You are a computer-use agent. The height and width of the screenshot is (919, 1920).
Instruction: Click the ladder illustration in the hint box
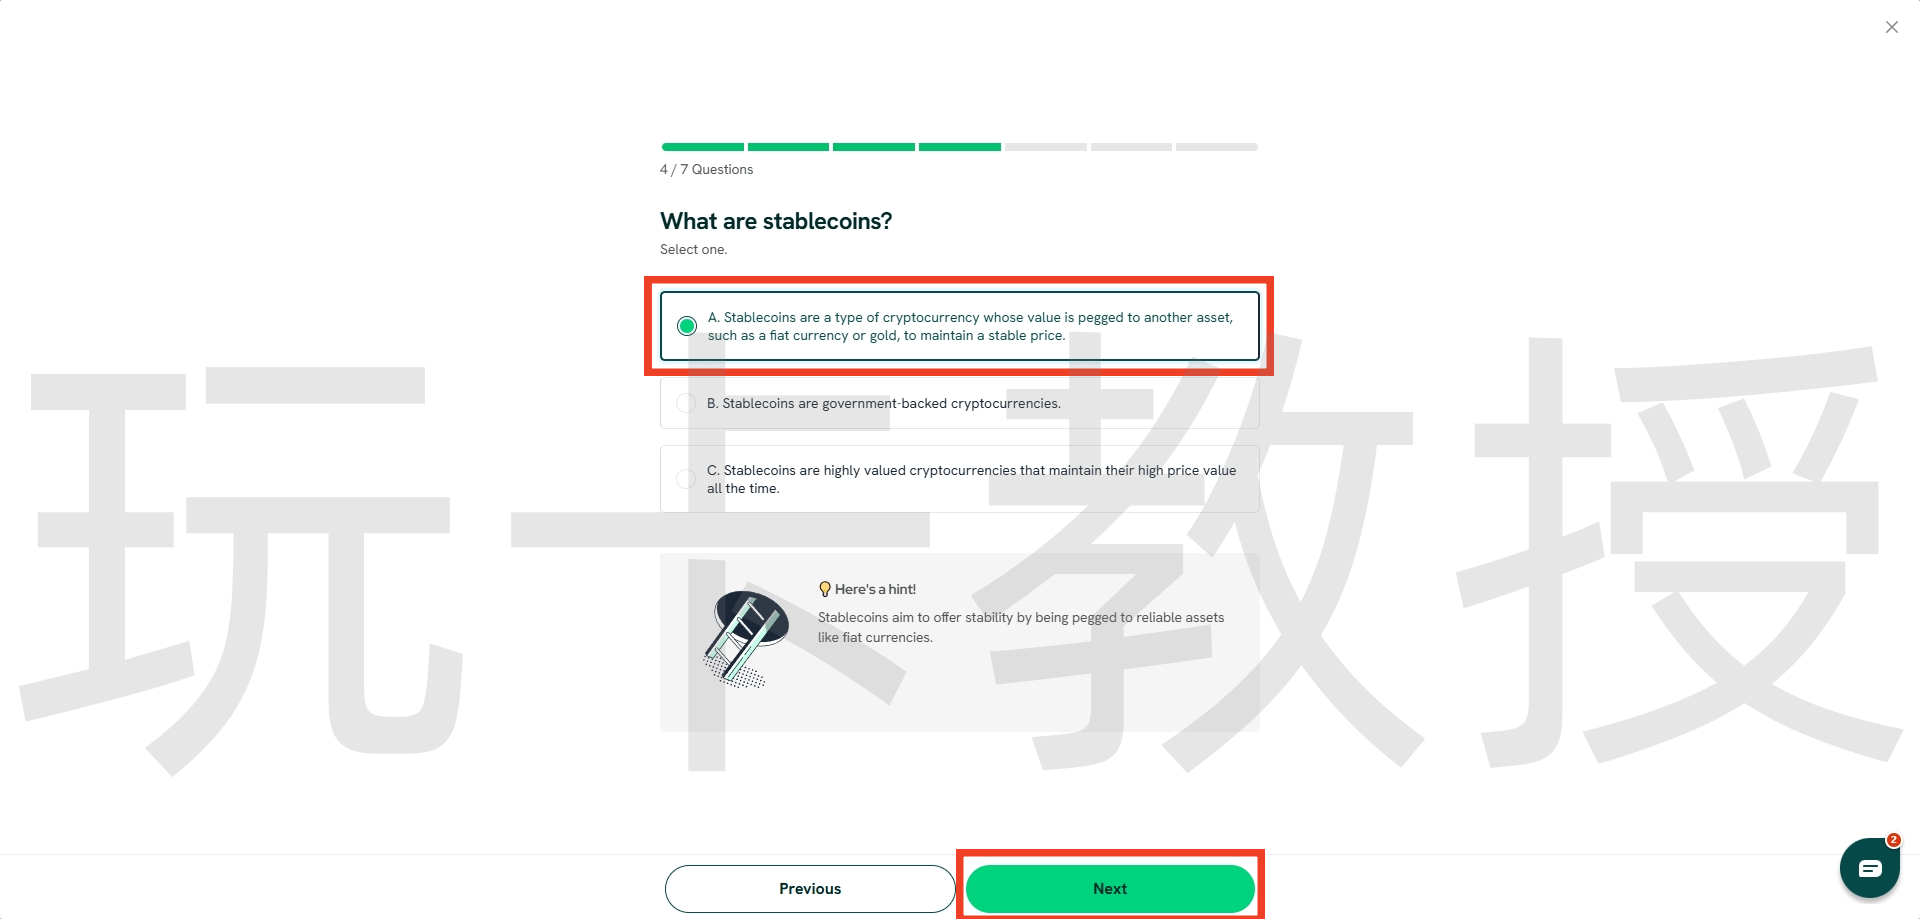tap(745, 638)
